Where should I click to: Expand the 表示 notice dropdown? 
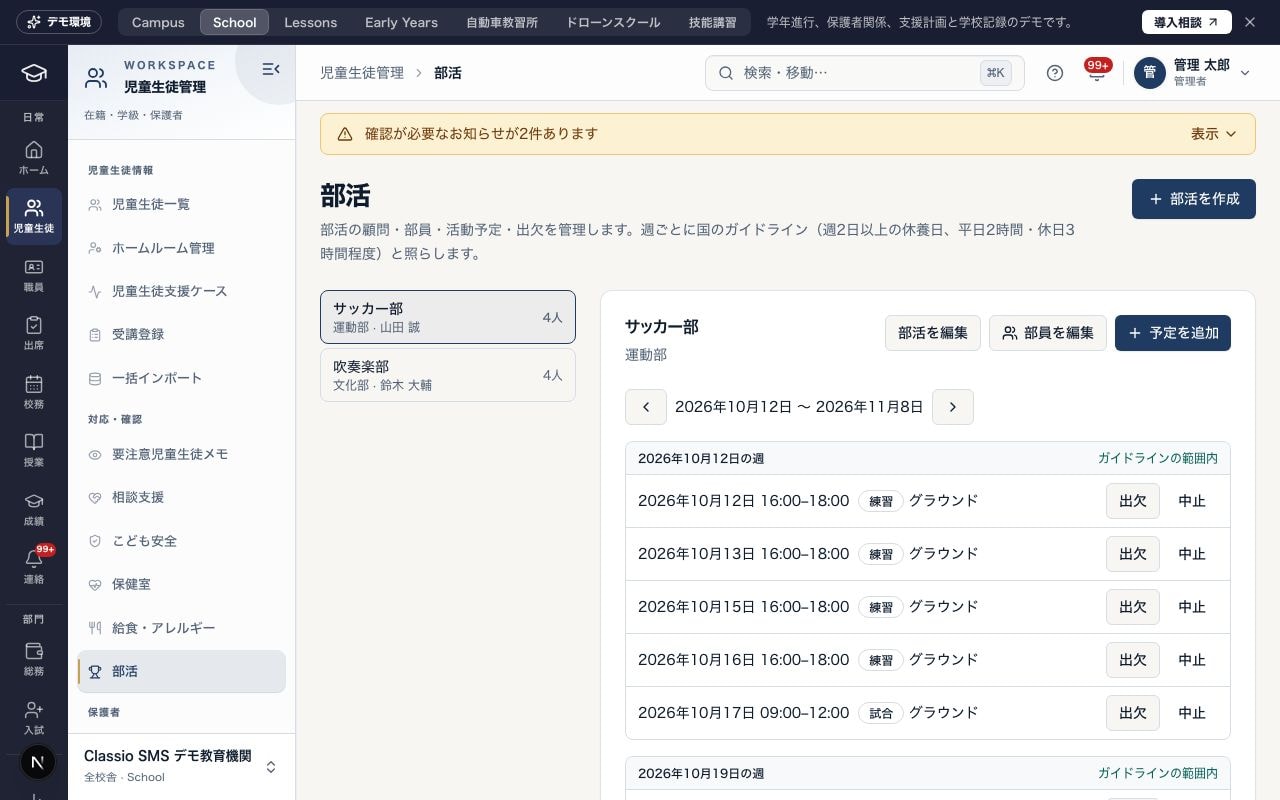(x=1214, y=134)
